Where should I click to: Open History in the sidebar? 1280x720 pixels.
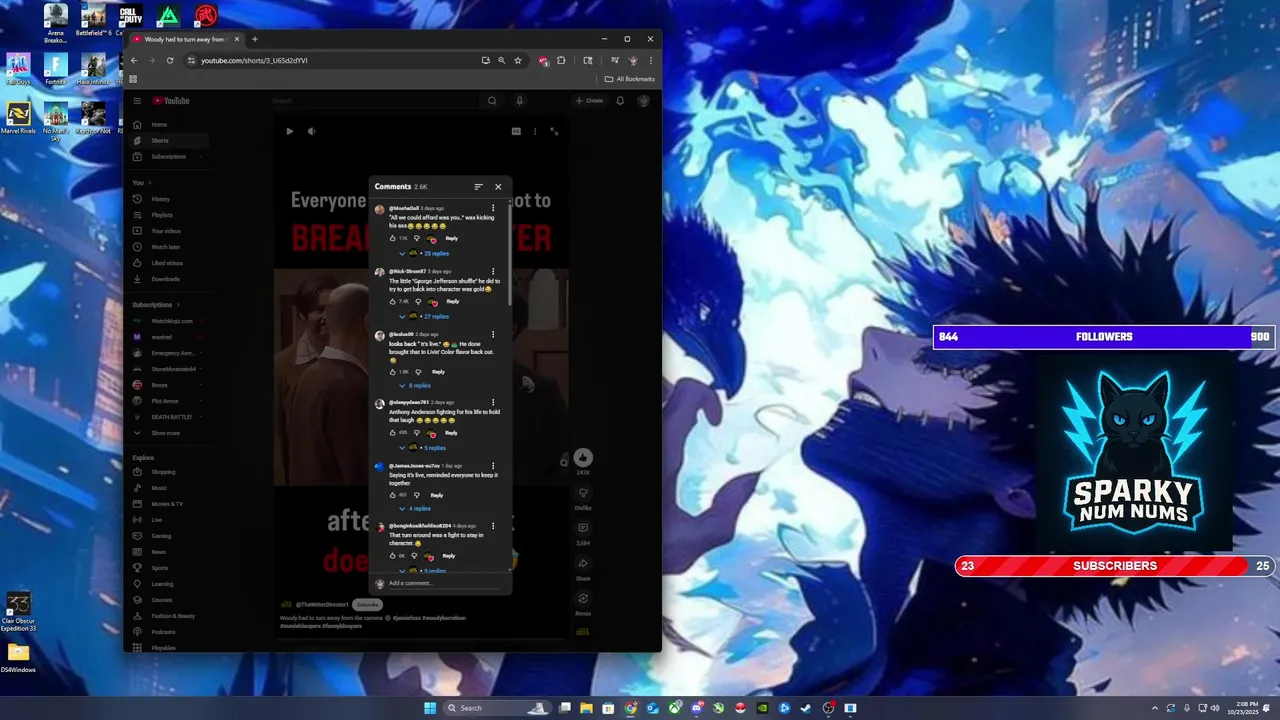click(x=167, y=199)
